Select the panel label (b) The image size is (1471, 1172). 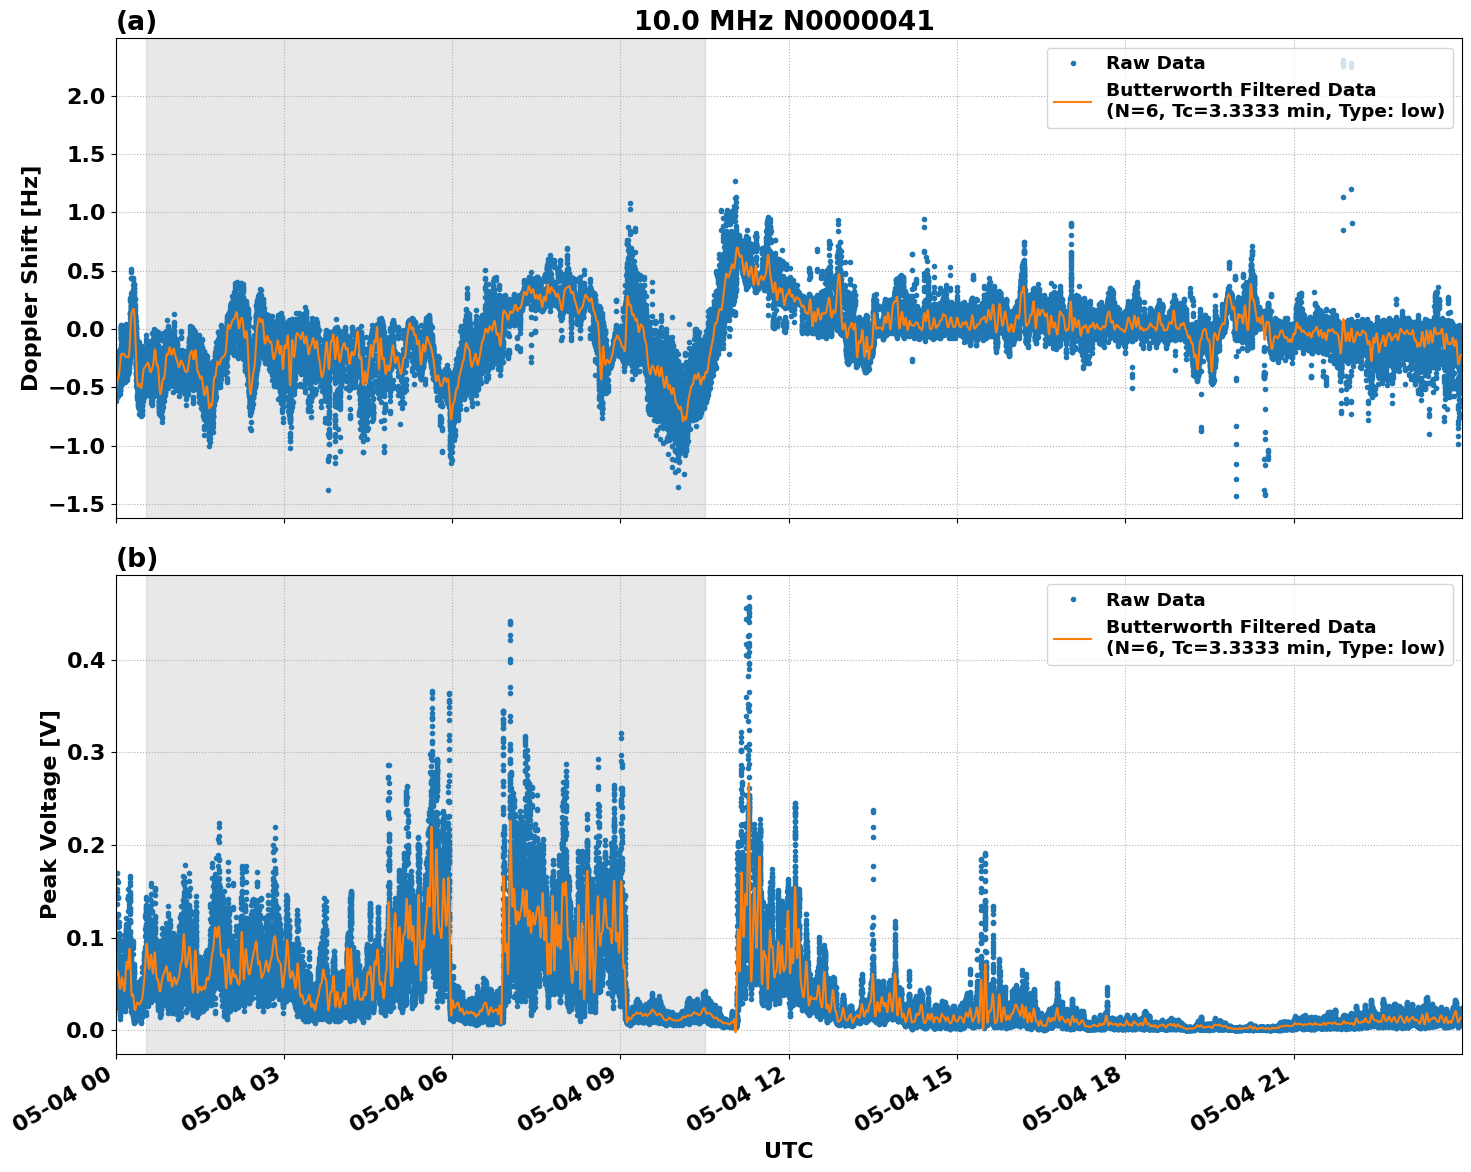(137, 557)
